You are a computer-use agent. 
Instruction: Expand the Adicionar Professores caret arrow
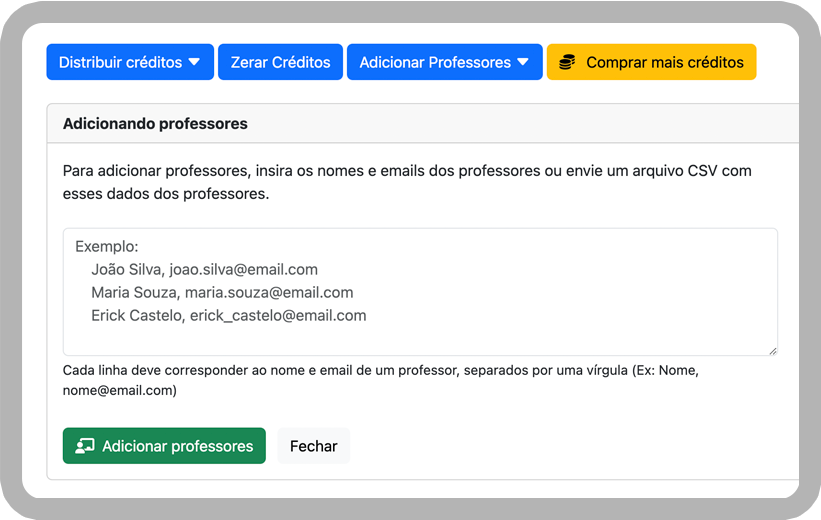click(524, 62)
